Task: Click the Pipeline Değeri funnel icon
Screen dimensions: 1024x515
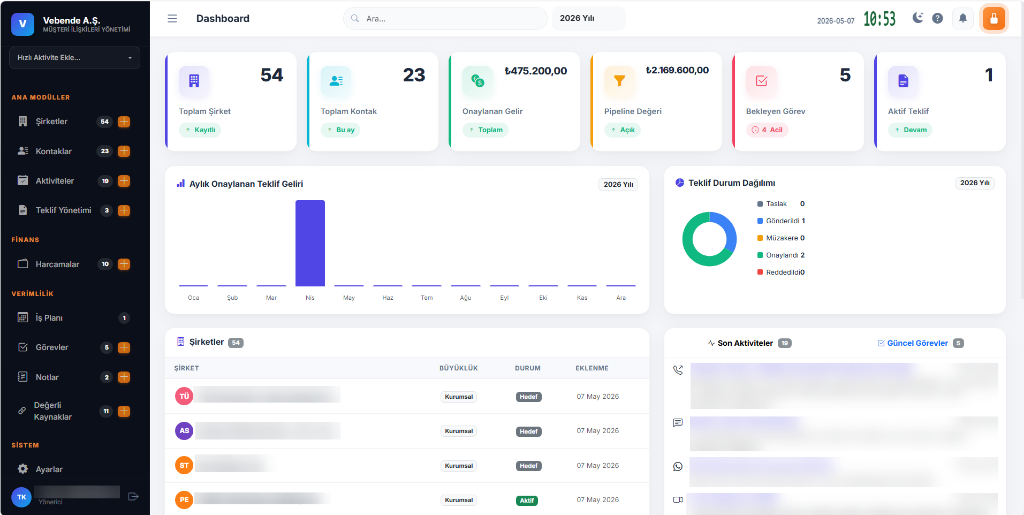Action: point(619,81)
